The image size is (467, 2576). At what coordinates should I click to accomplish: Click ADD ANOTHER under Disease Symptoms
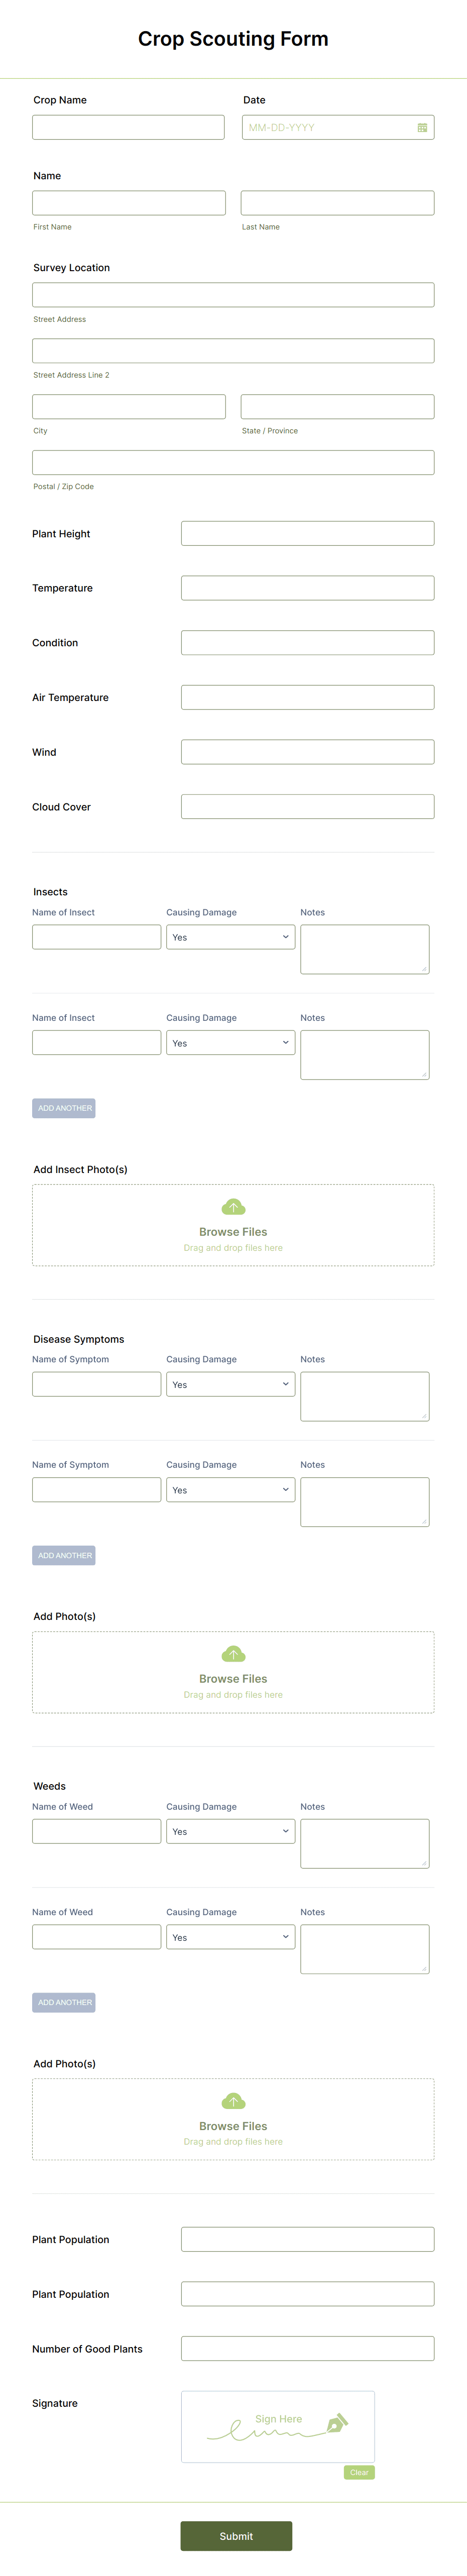pyautogui.click(x=63, y=1555)
